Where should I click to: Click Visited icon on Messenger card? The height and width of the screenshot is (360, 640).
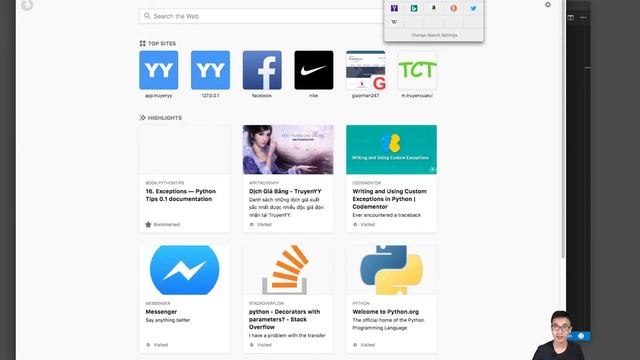point(148,345)
